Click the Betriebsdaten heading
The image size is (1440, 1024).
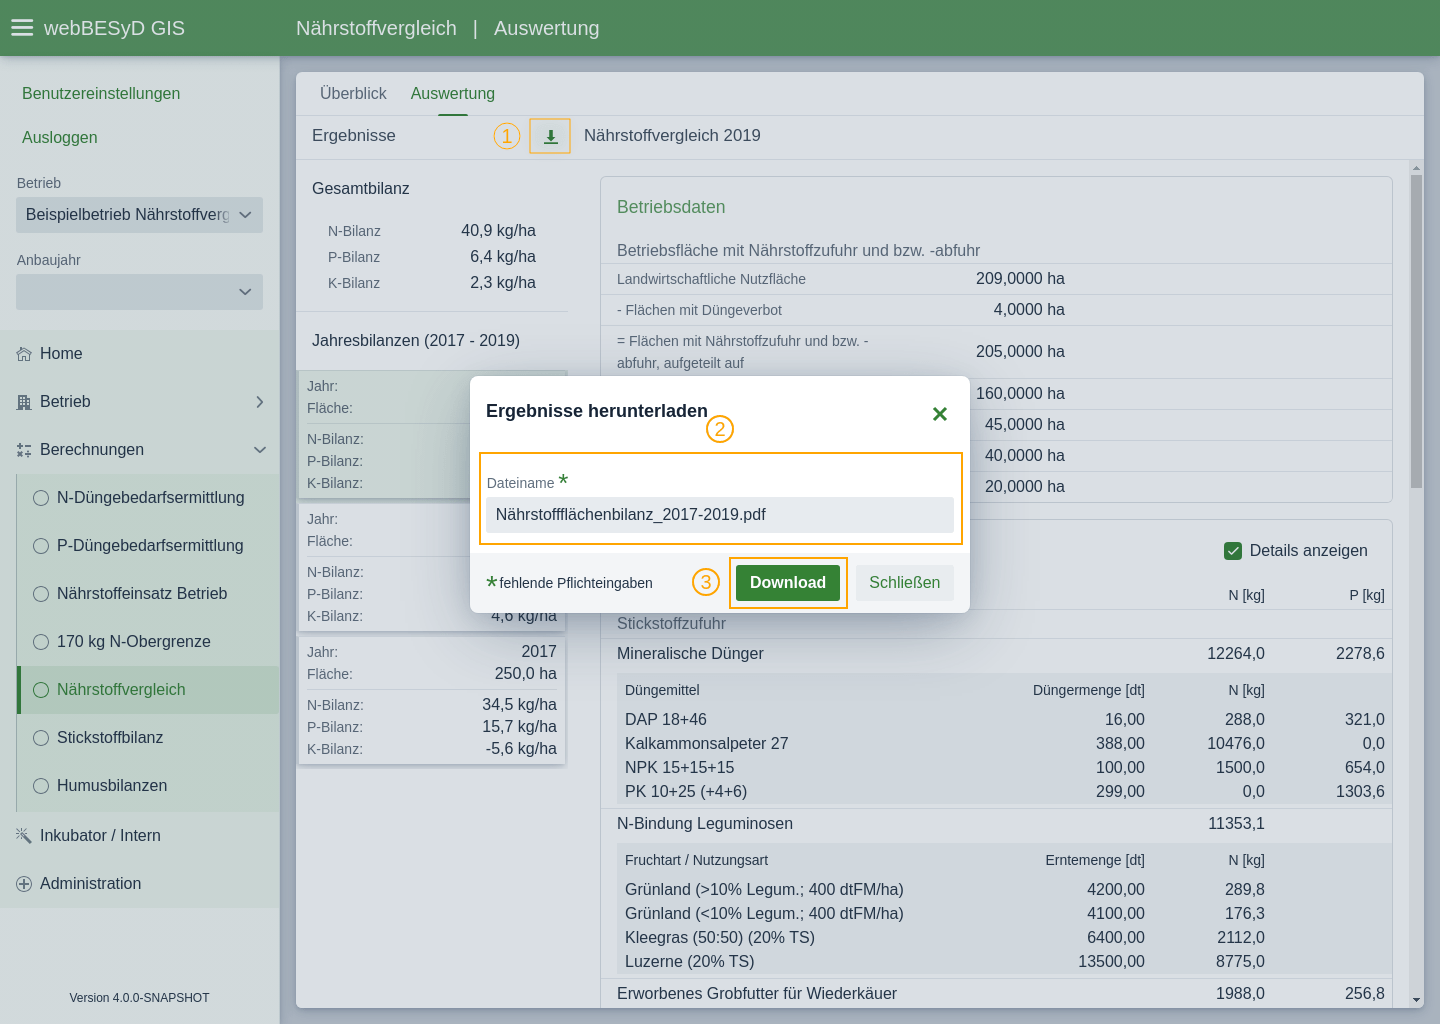click(x=671, y=207)
